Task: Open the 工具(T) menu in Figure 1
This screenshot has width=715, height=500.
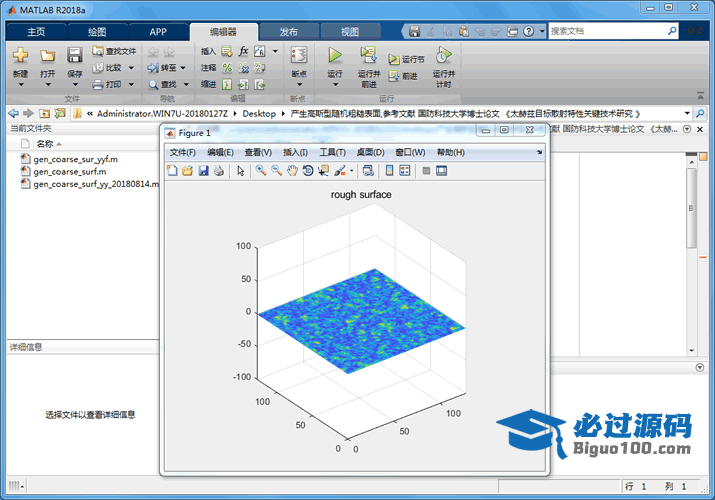Action: tap(332, 152)
